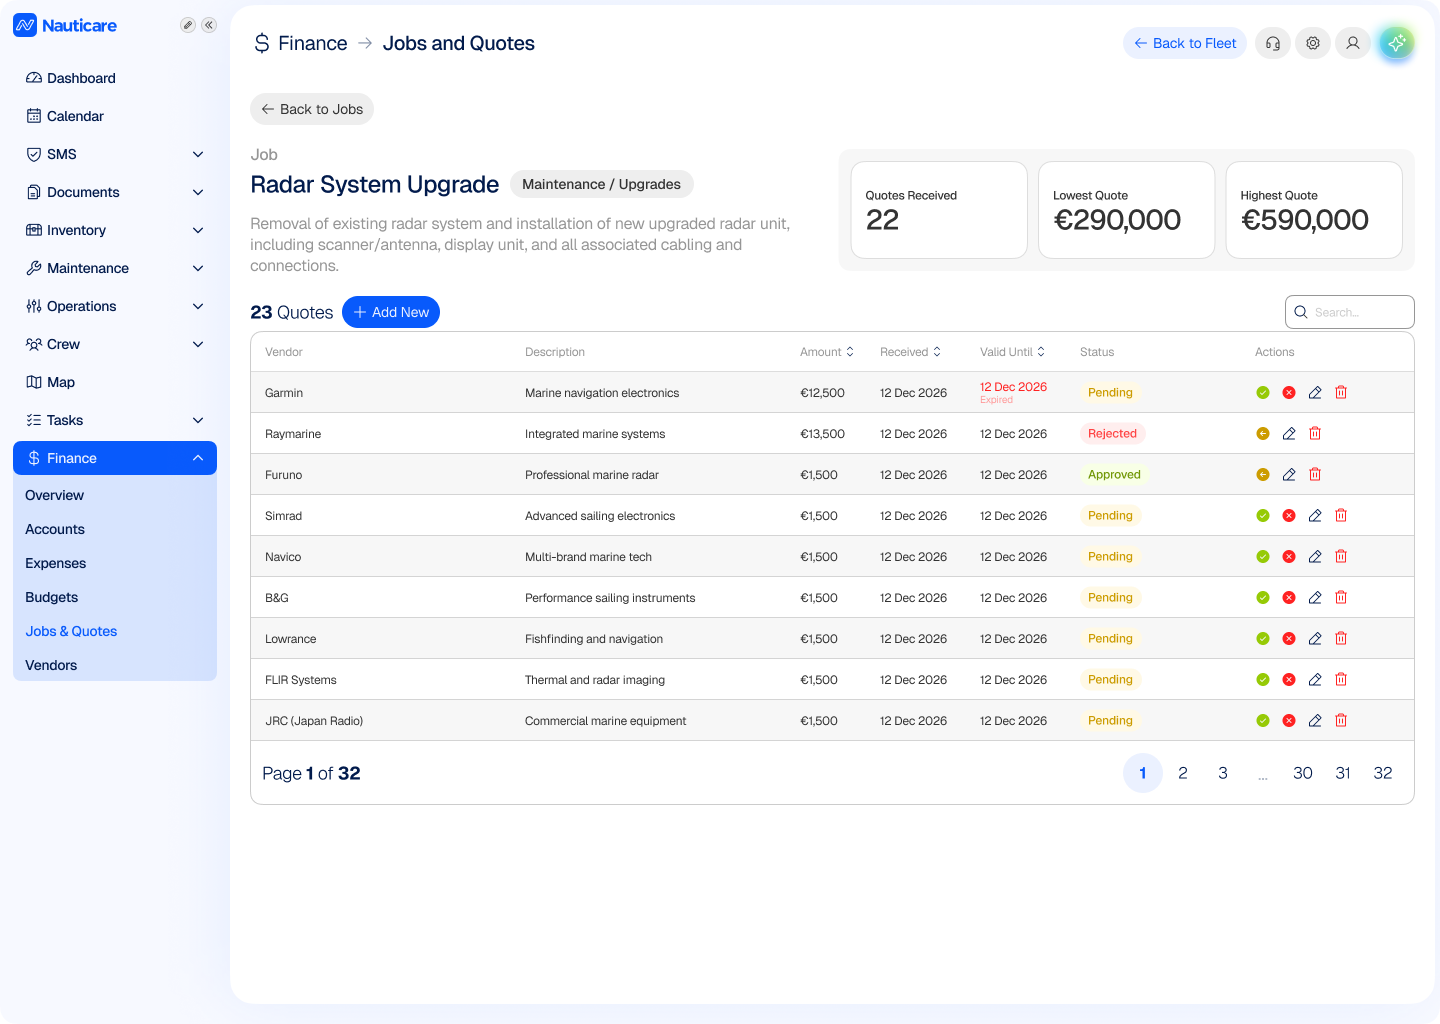
Task: Reject the Simrad quote with the red X
Action: point(1289,516)
